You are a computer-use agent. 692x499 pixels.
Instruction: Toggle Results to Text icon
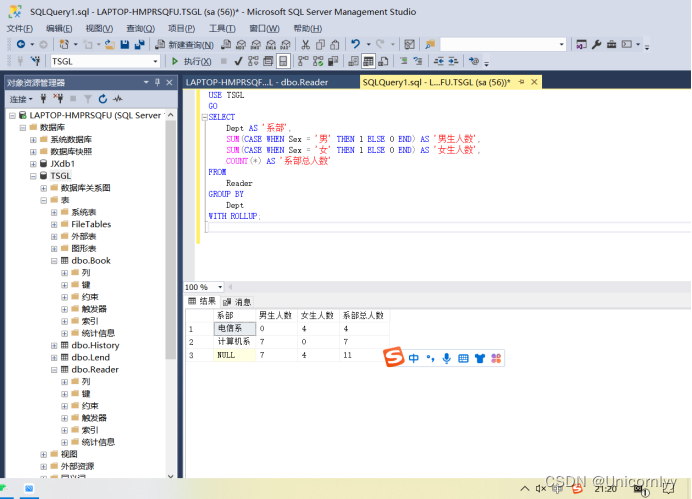coord(353,61)
